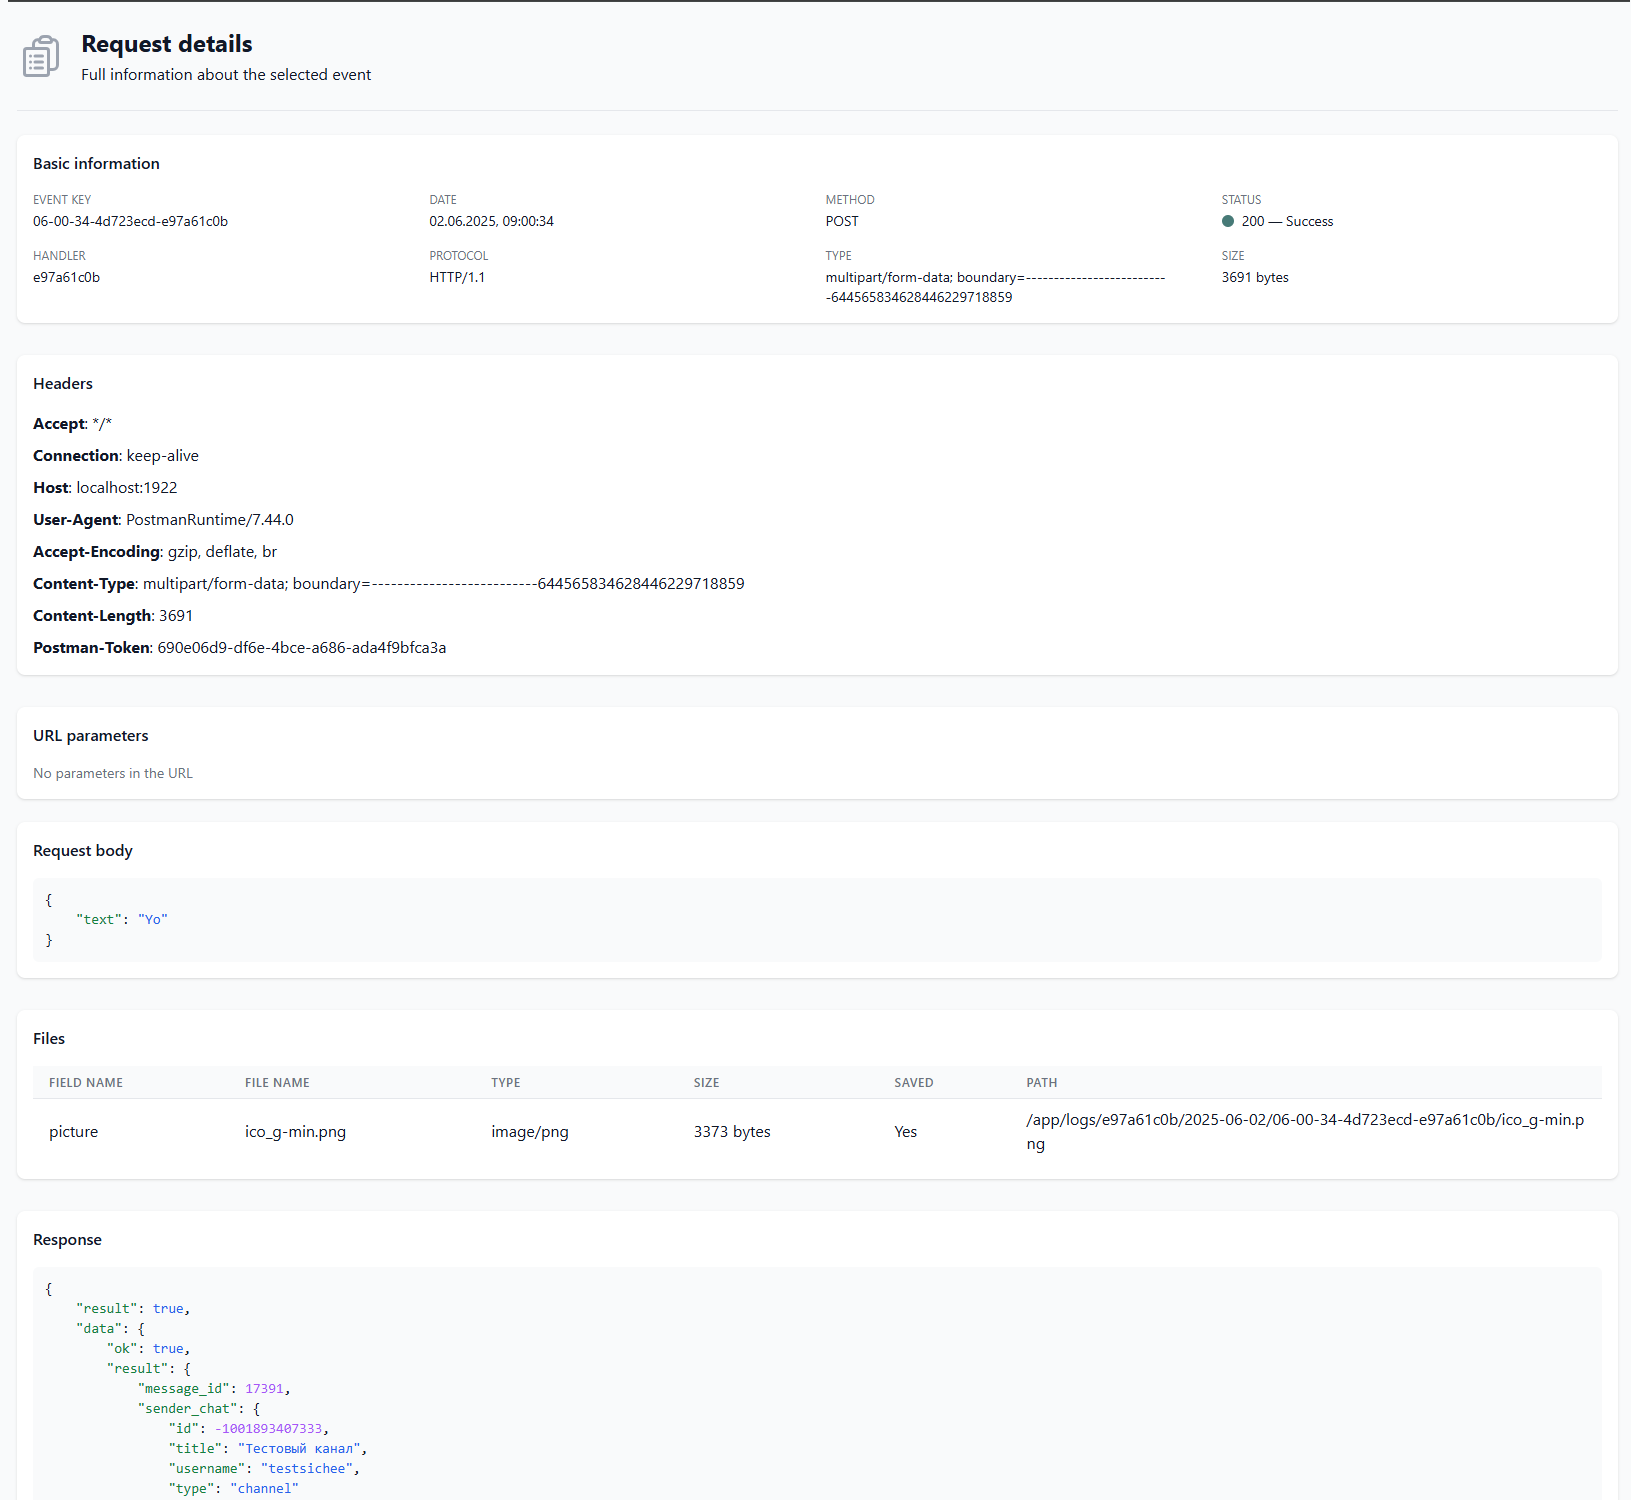Click the /app/logs file path cell
Image resolution: width=1631 pixels, height=1500 pixels.
tap(1305, 1132)
